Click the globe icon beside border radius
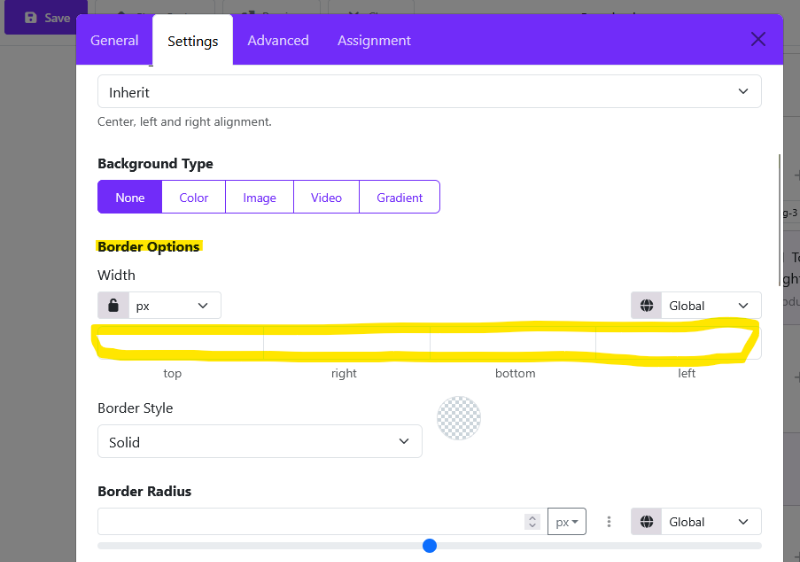This screenshot has height=562, width=800. (x=646, y=522)
